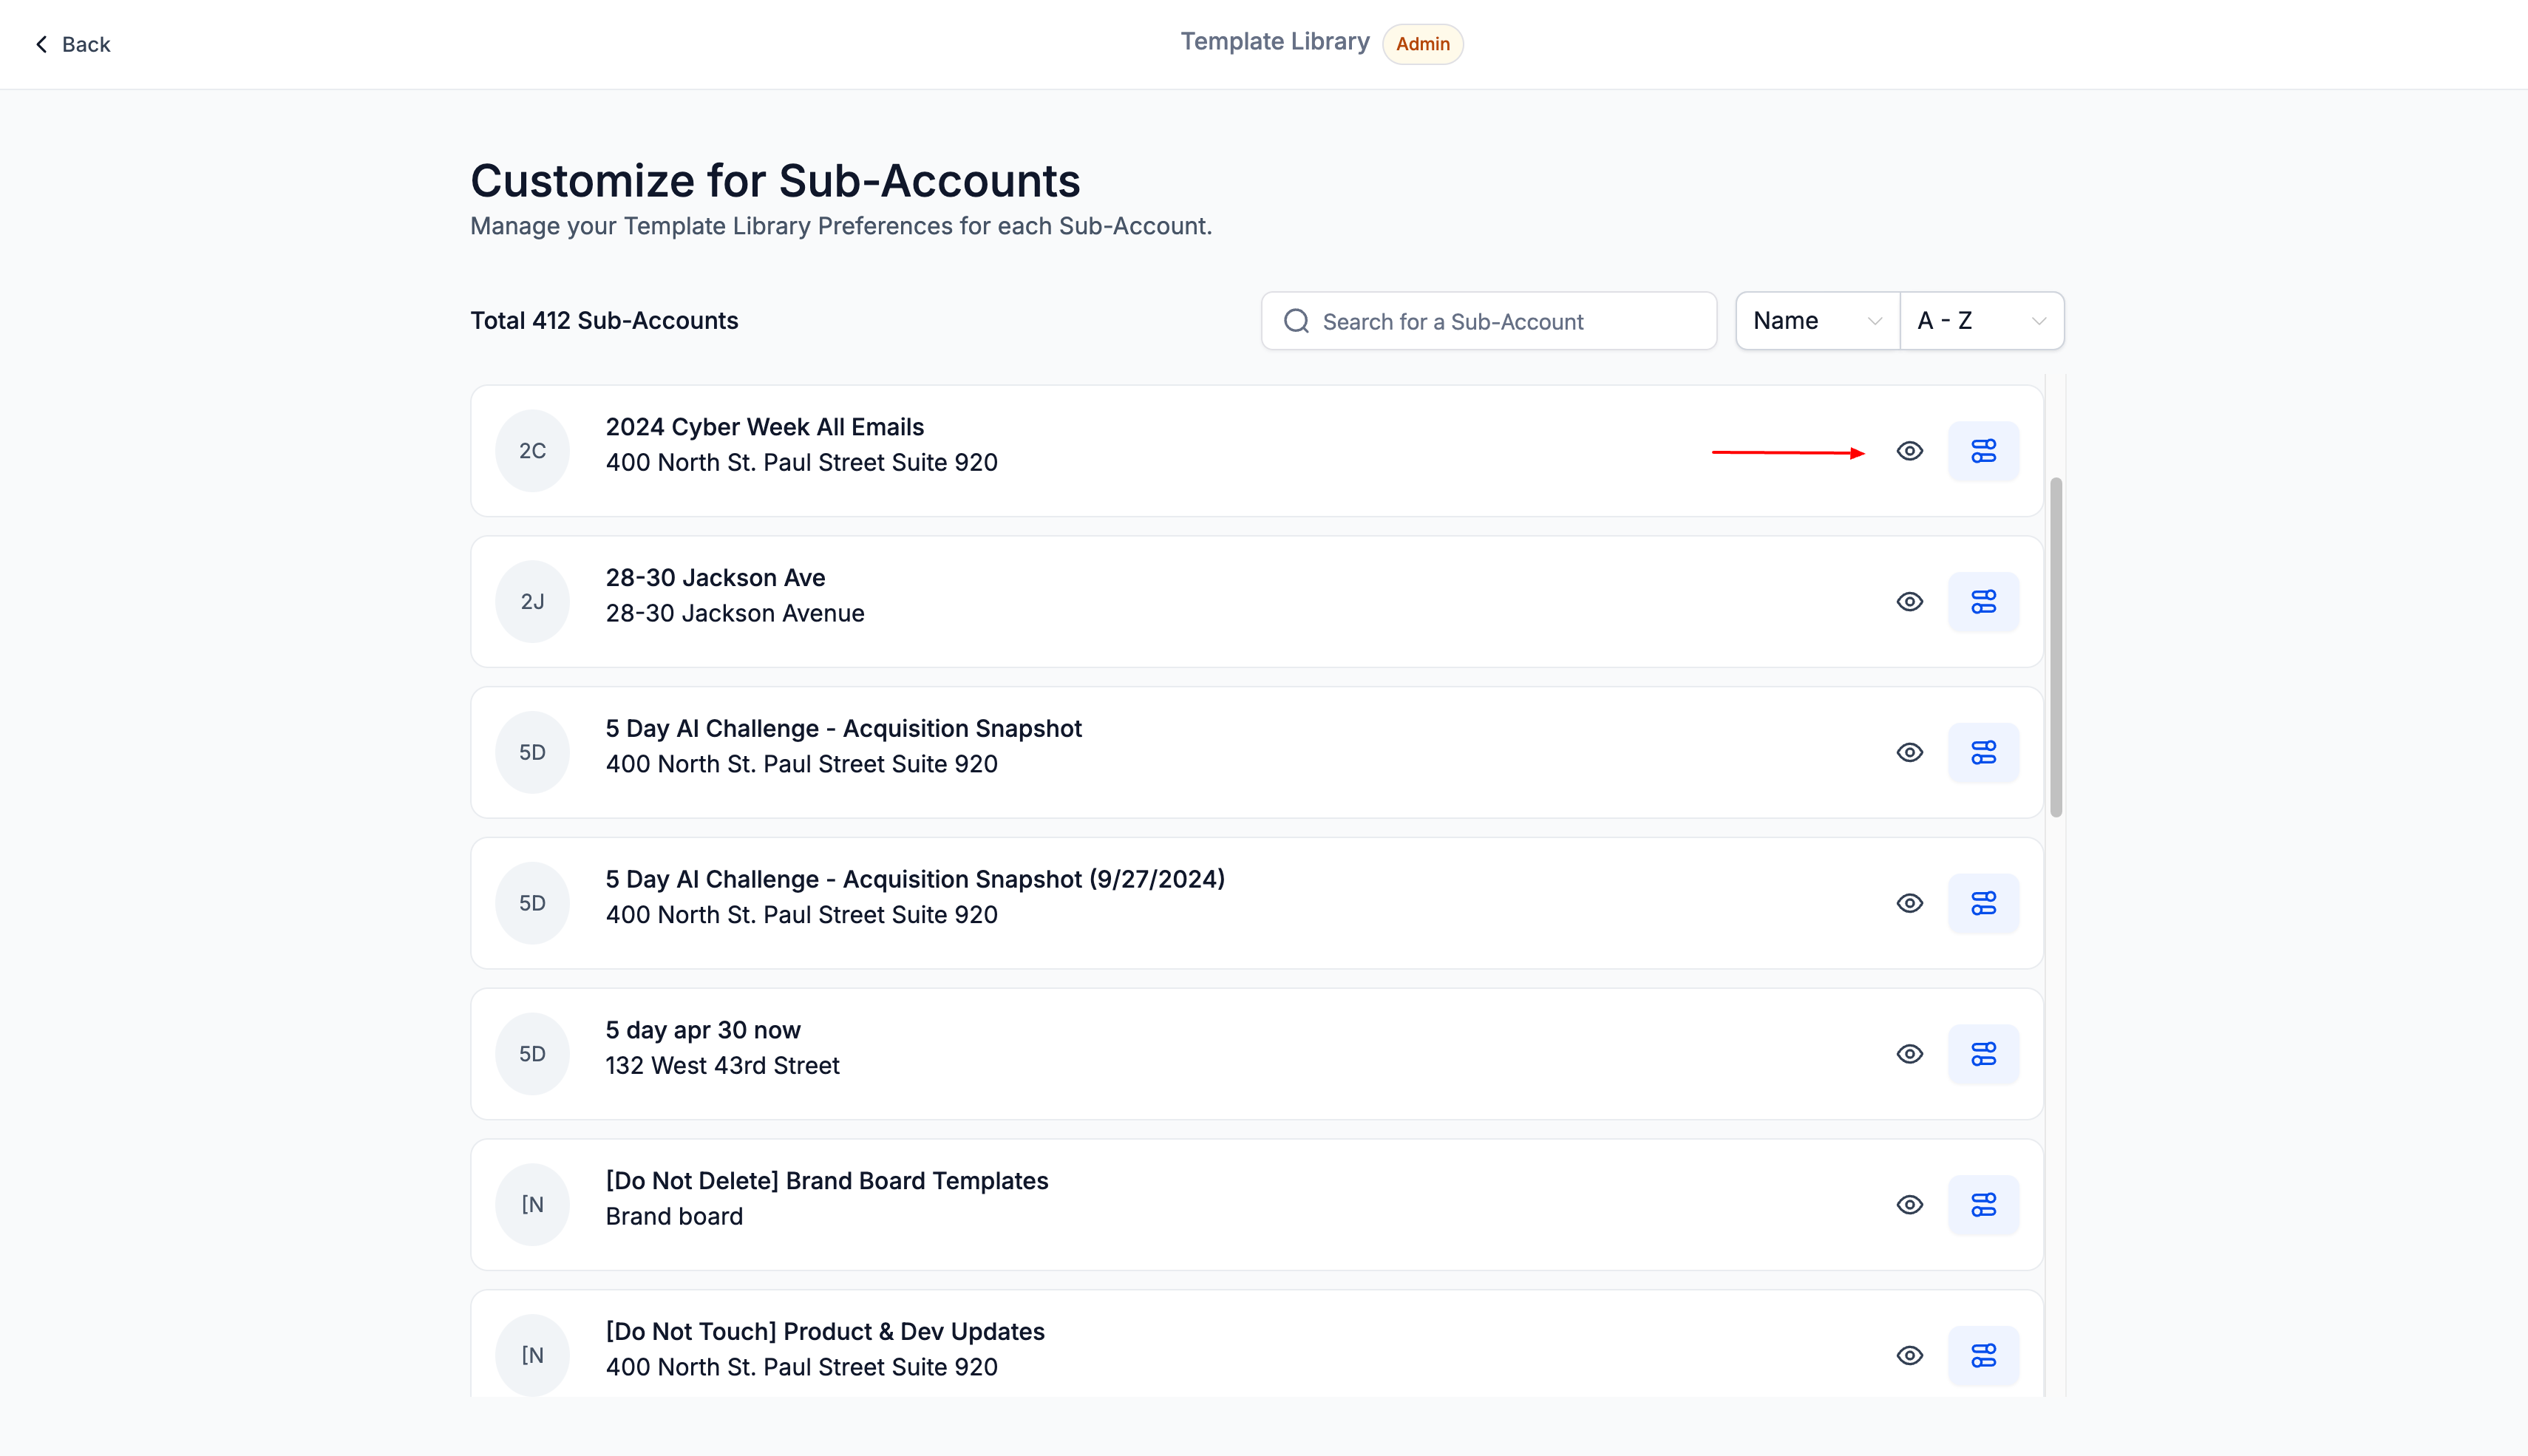Click '[Do Not Delete] Brand Board Templates' title
The height and width of the screenshot is (1456, 2528).
click(827, 1181)
